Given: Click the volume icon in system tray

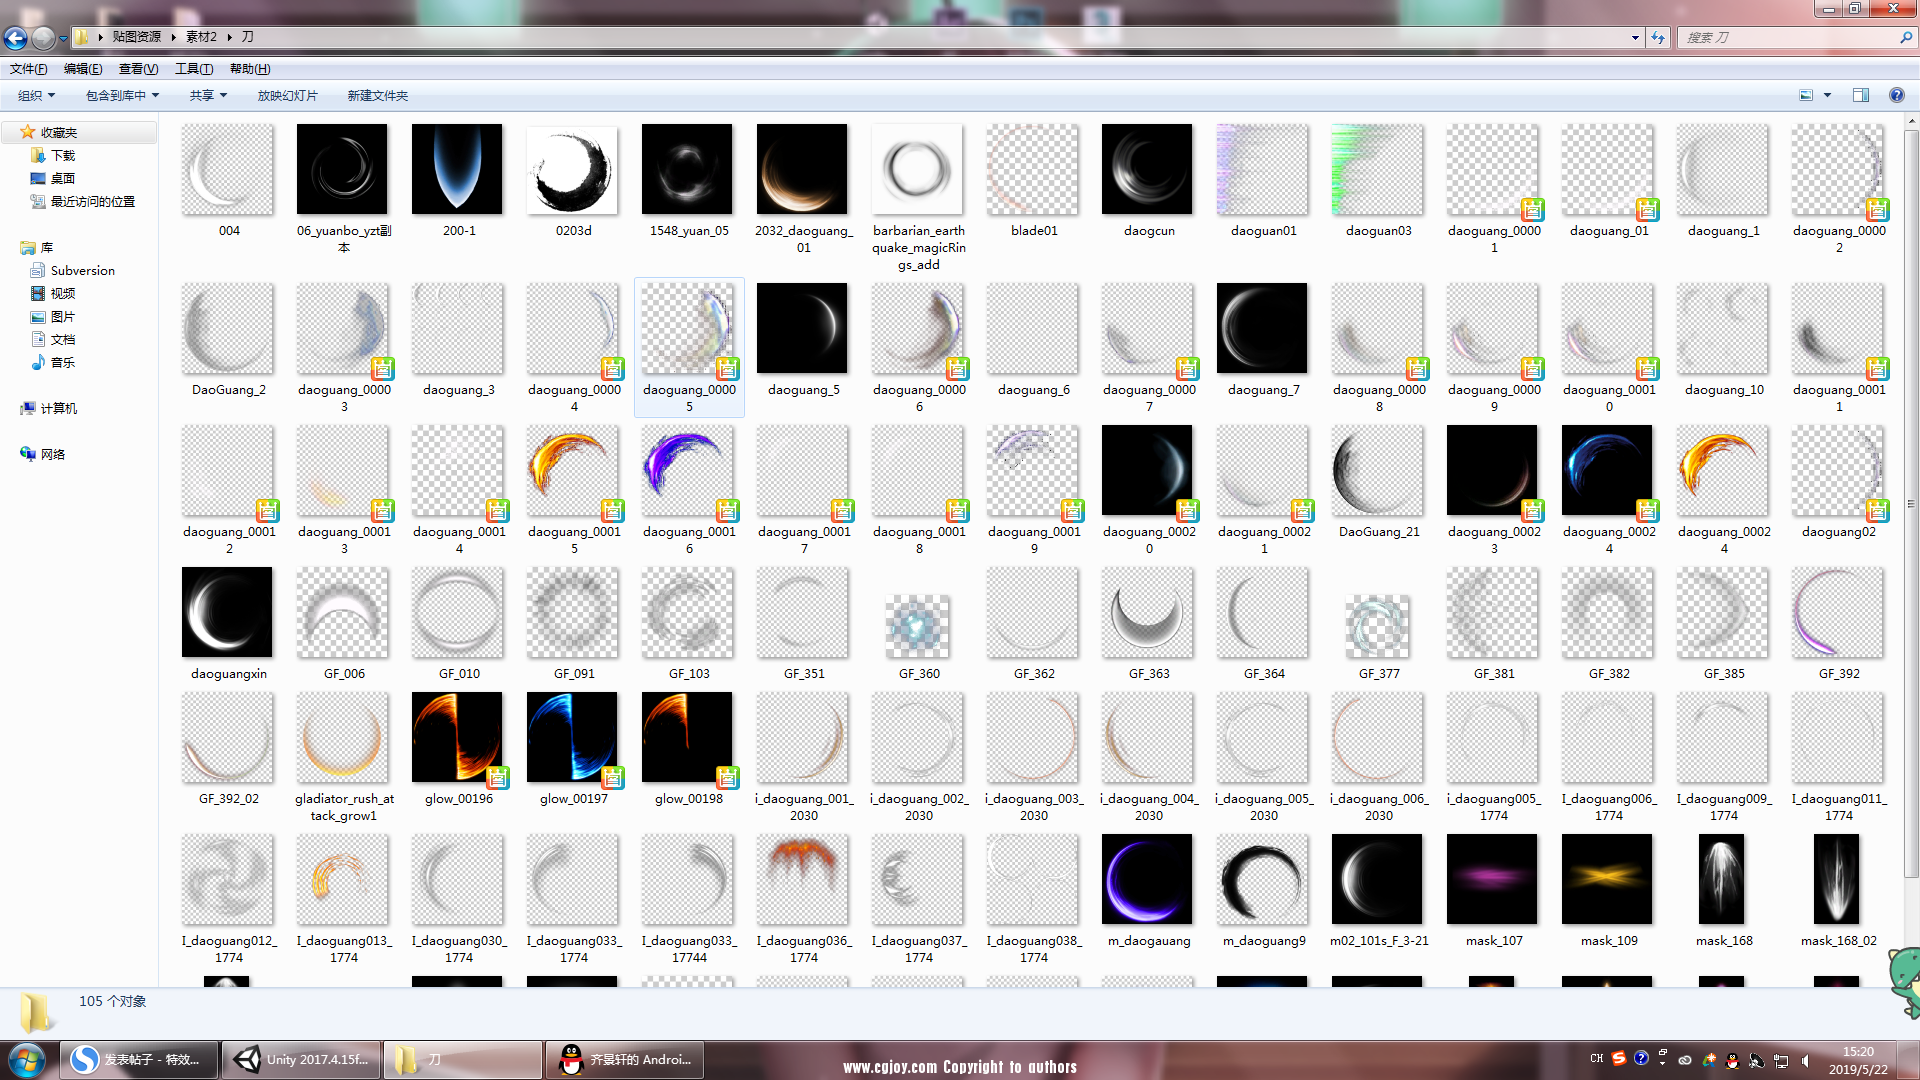Looking at the screenshot, I should point(1805,1060).
